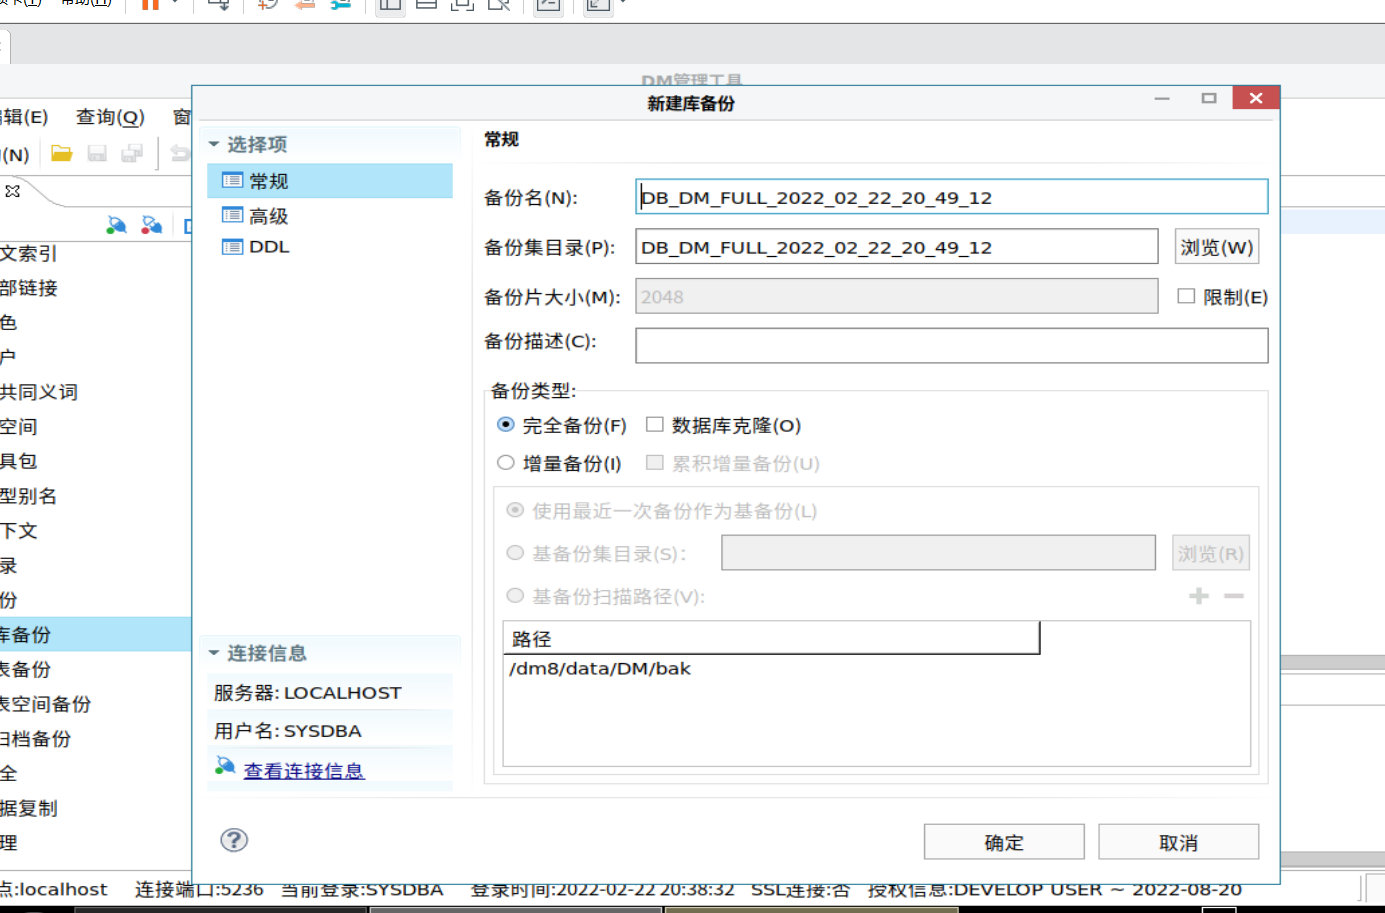Open the 查看连接信息 link
1385x913 pixels.
coord(304,770)
